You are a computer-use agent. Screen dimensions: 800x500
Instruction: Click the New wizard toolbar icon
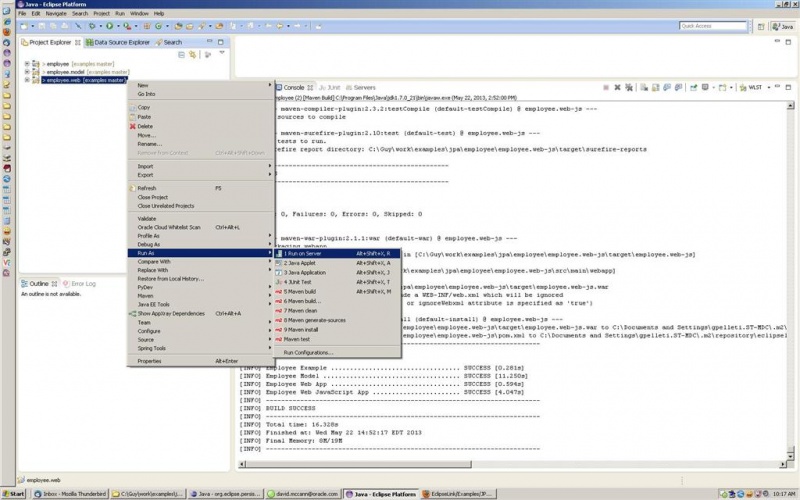(24, 26)
